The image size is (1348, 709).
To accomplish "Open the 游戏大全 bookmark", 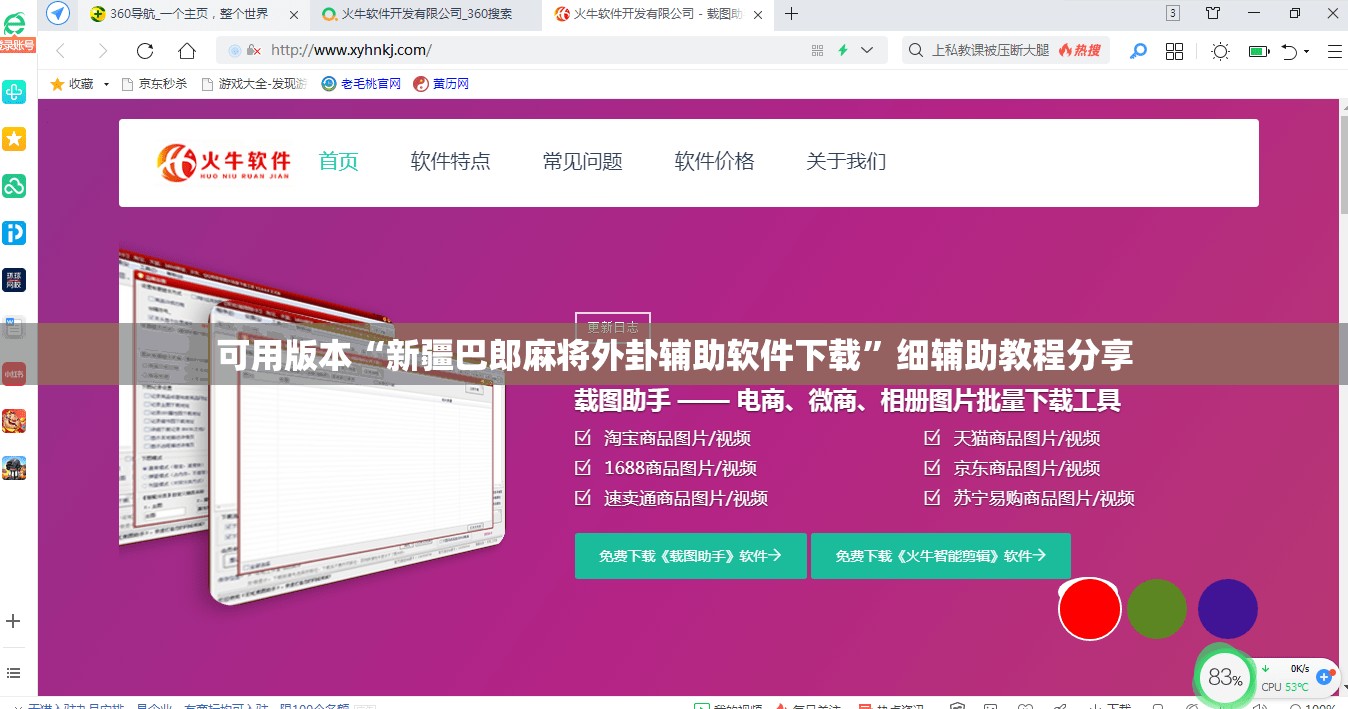I will click(x=254, y=84).
